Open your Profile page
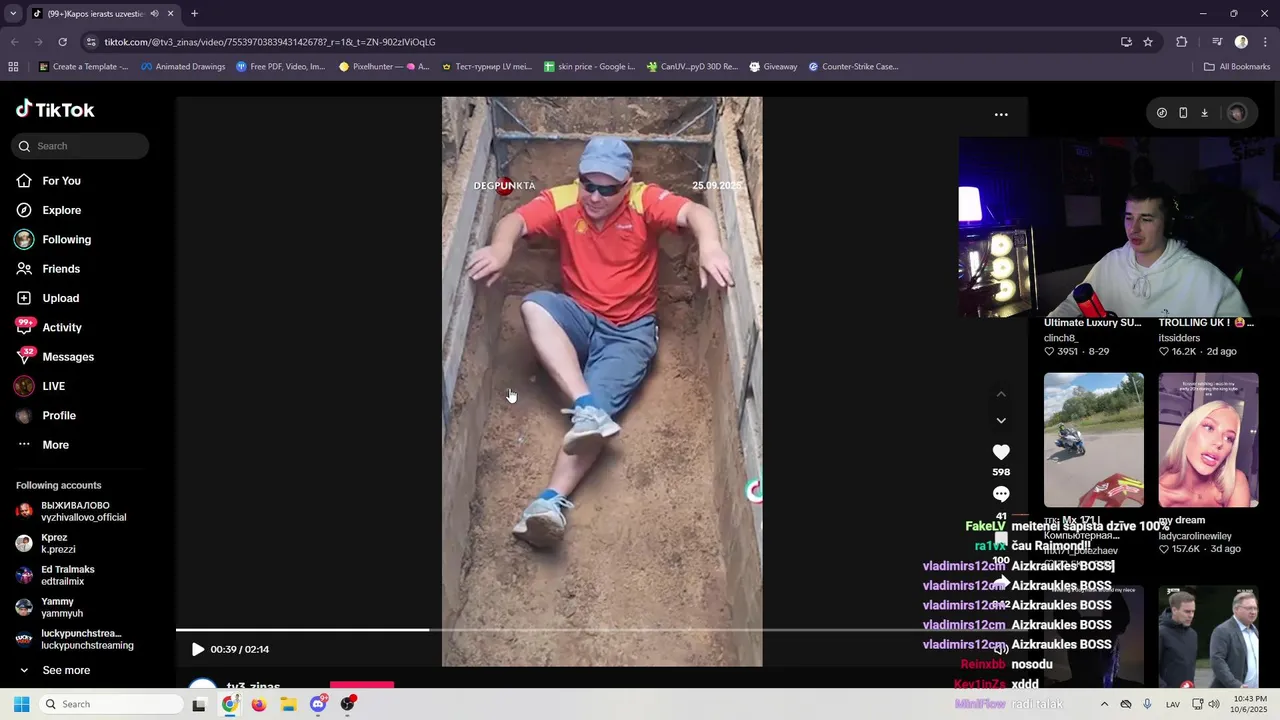 (46, 415)
